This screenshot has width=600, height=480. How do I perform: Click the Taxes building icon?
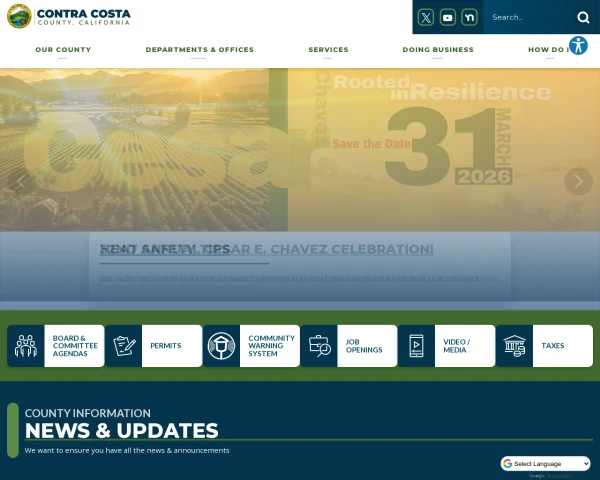point(515,346)
